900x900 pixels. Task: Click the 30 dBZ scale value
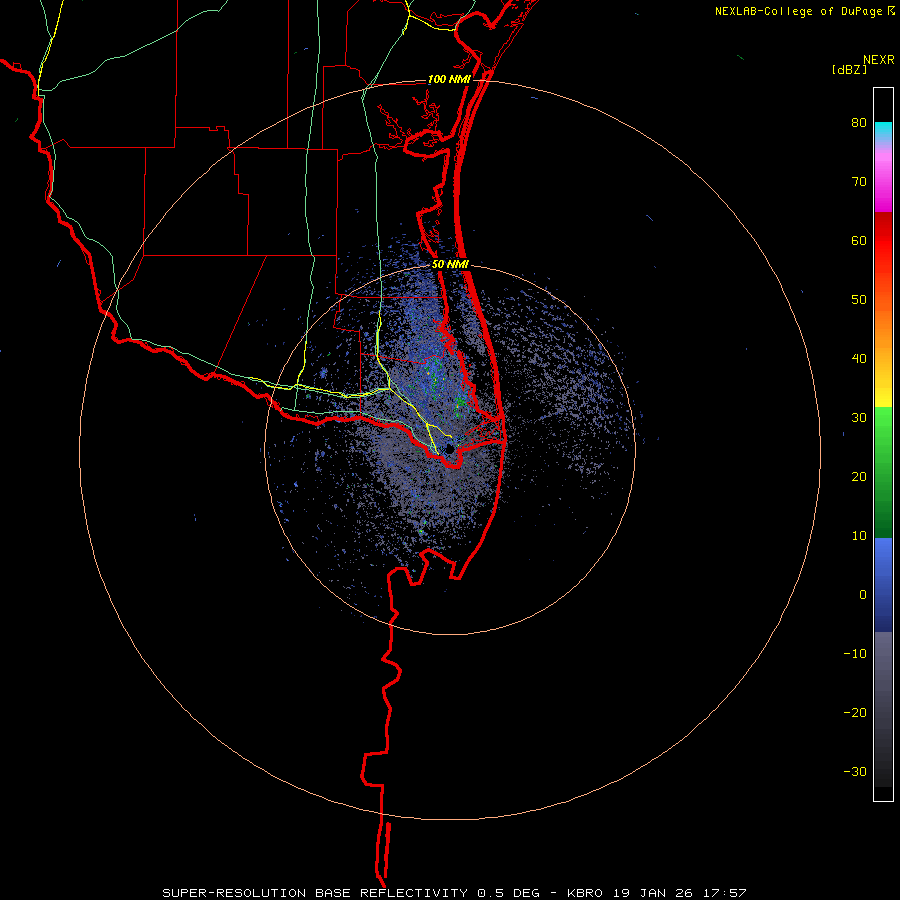859,417
